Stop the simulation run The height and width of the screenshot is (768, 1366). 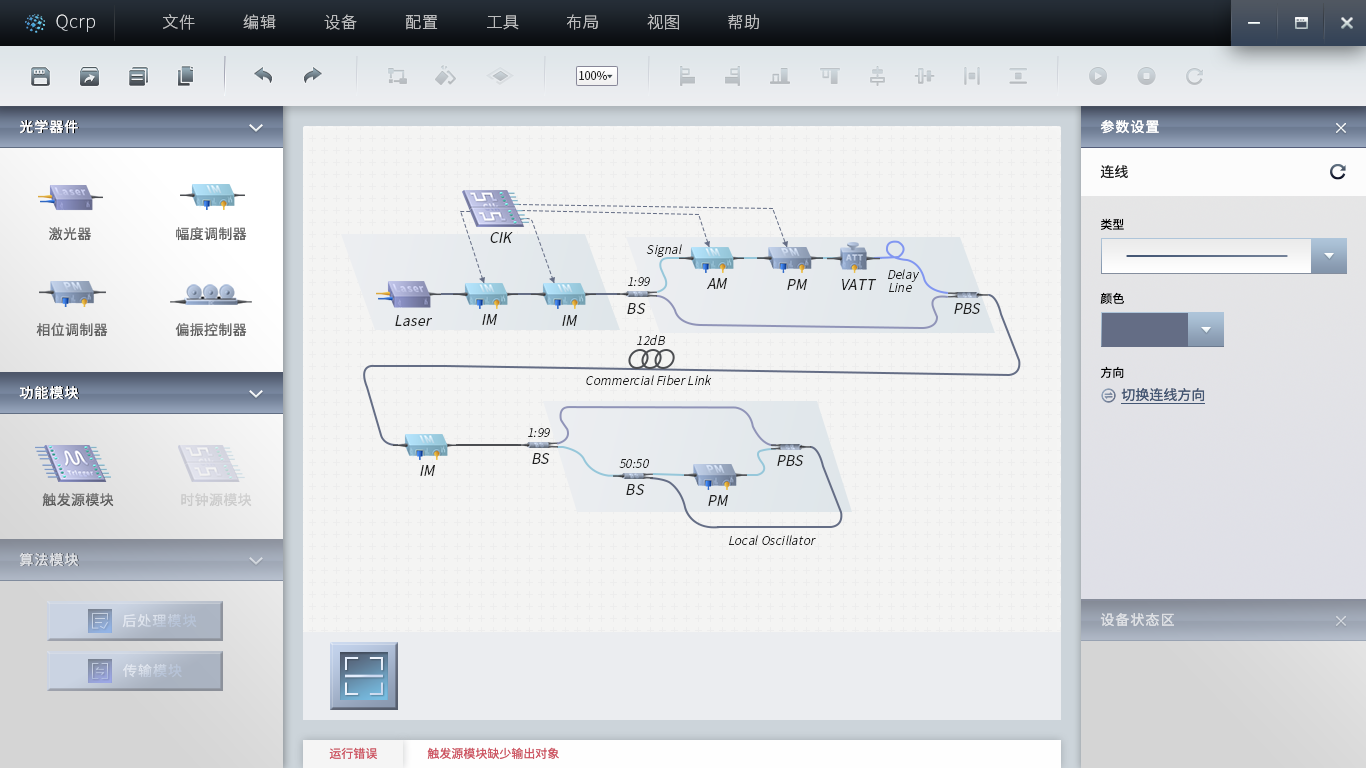1147,76
